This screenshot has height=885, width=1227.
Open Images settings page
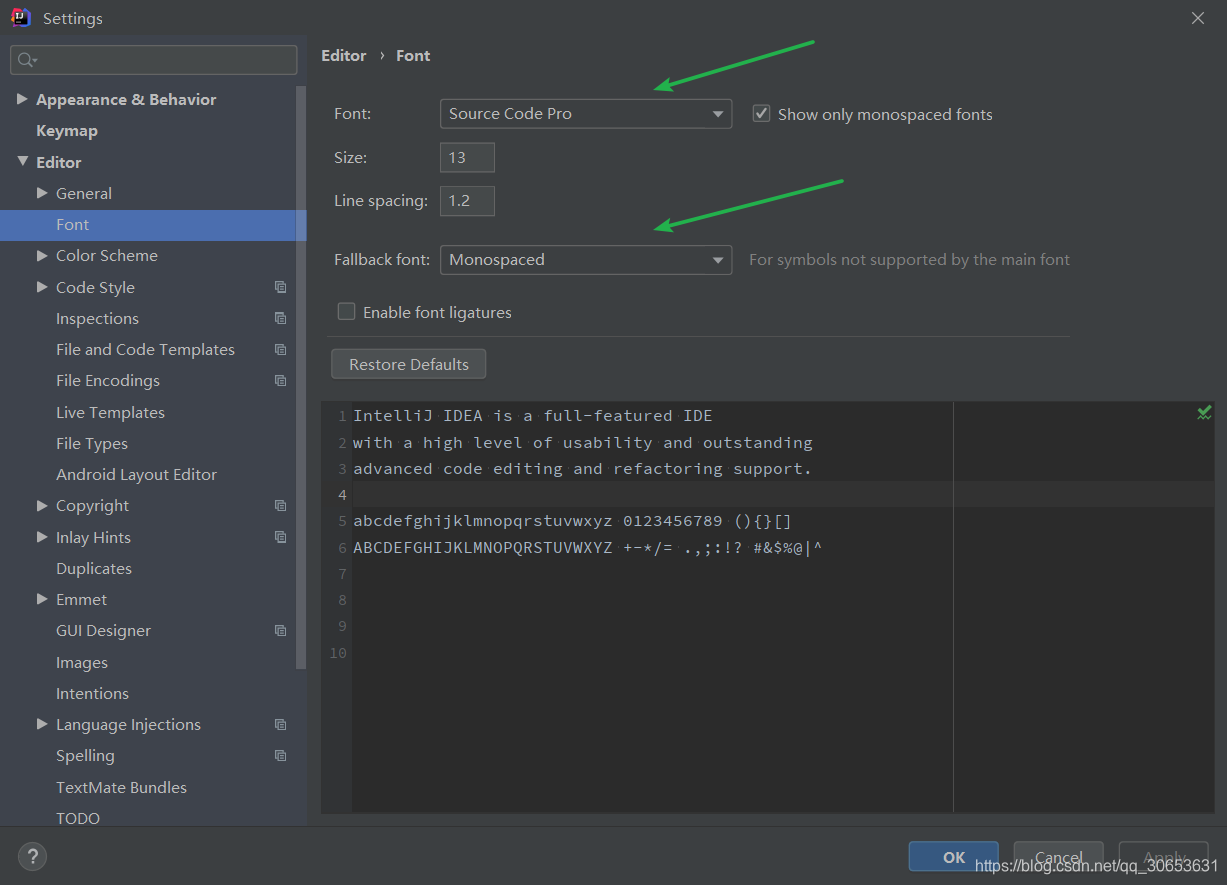(82, 662)
